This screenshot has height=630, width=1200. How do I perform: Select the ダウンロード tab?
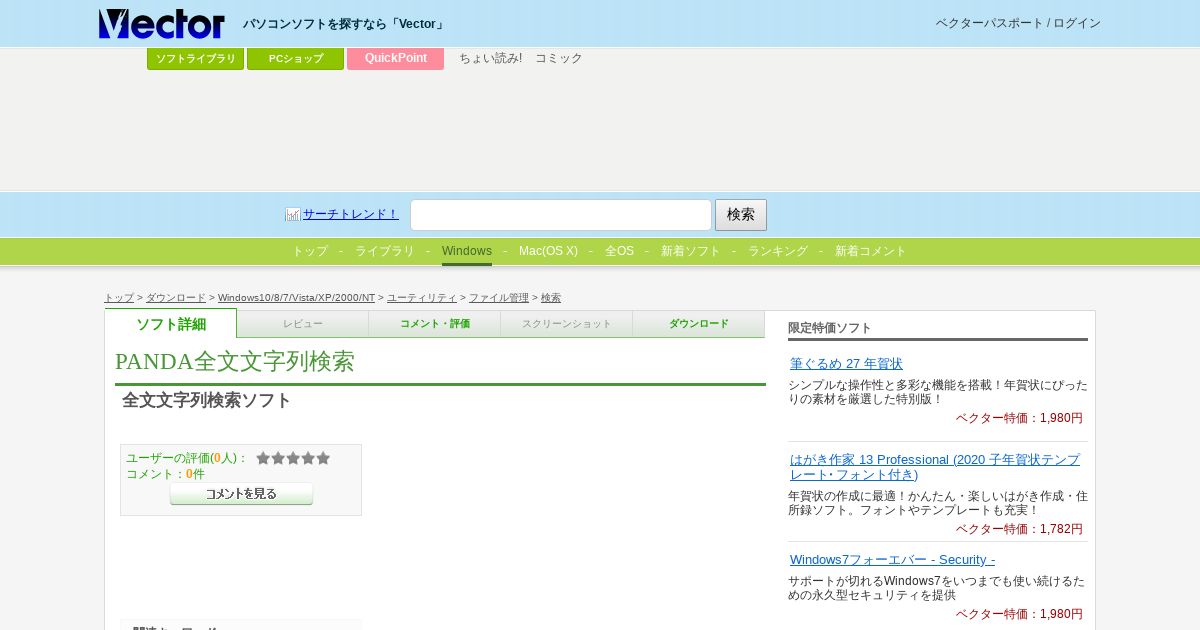(x=699, y=324)
